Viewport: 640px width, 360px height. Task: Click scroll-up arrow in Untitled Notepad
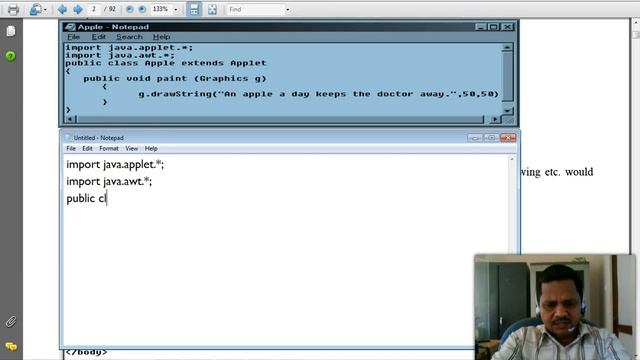click(512, 159)
